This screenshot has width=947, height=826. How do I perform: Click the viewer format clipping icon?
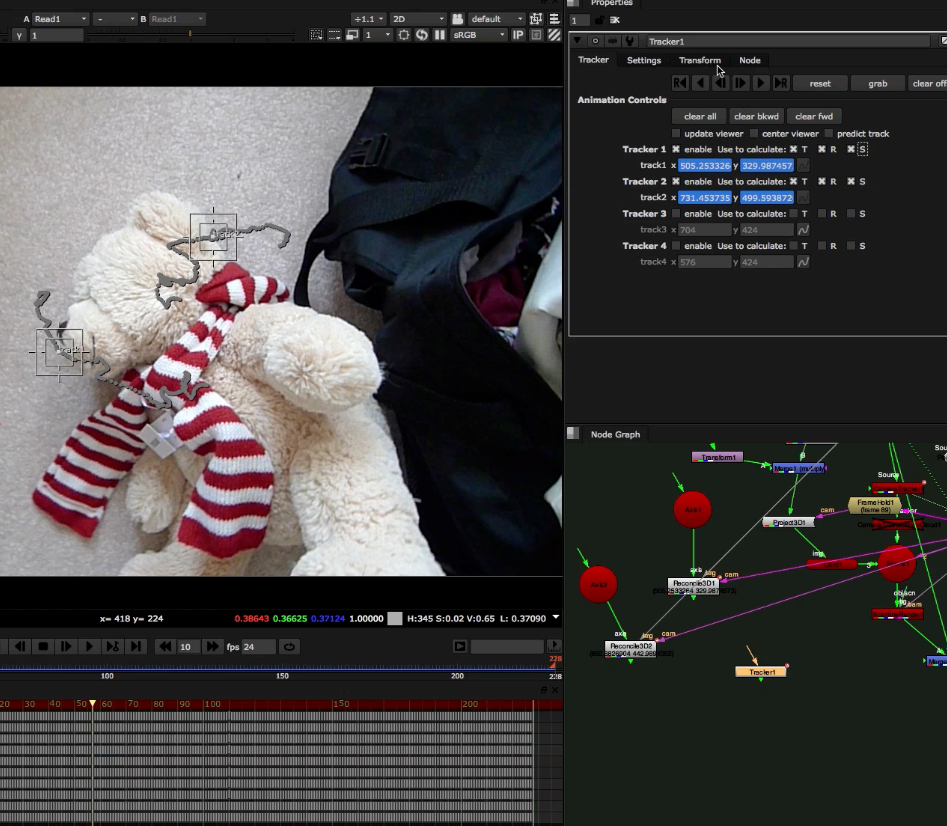[334, 35]
